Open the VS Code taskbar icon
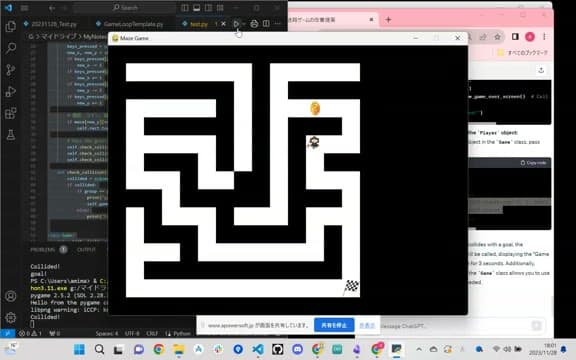The width and height of the screenshot is (576, 360). (x=258, y=349)
